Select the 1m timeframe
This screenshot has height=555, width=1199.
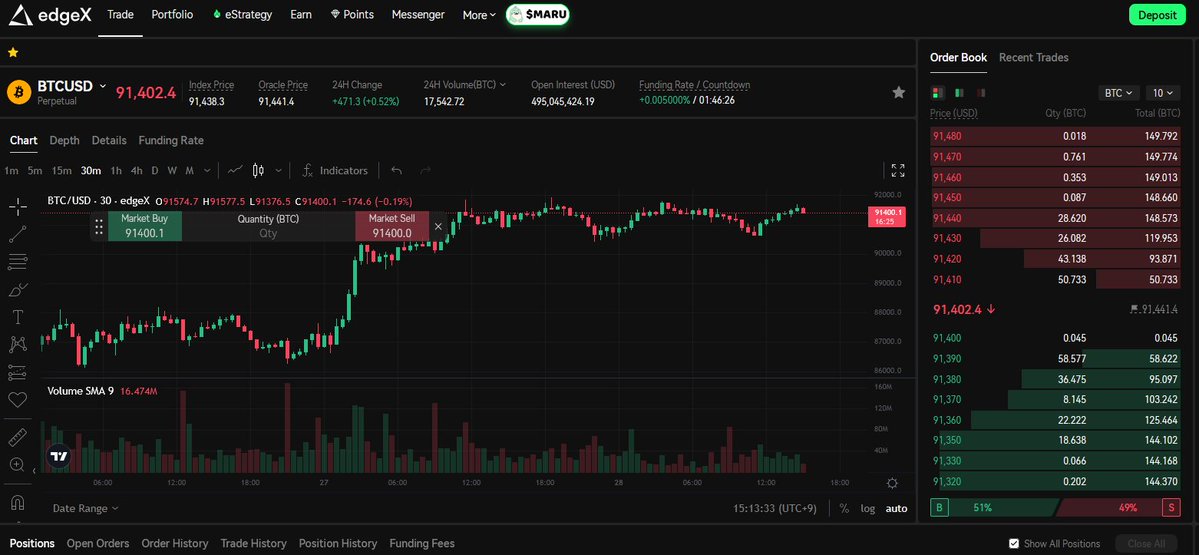[11, 170]
